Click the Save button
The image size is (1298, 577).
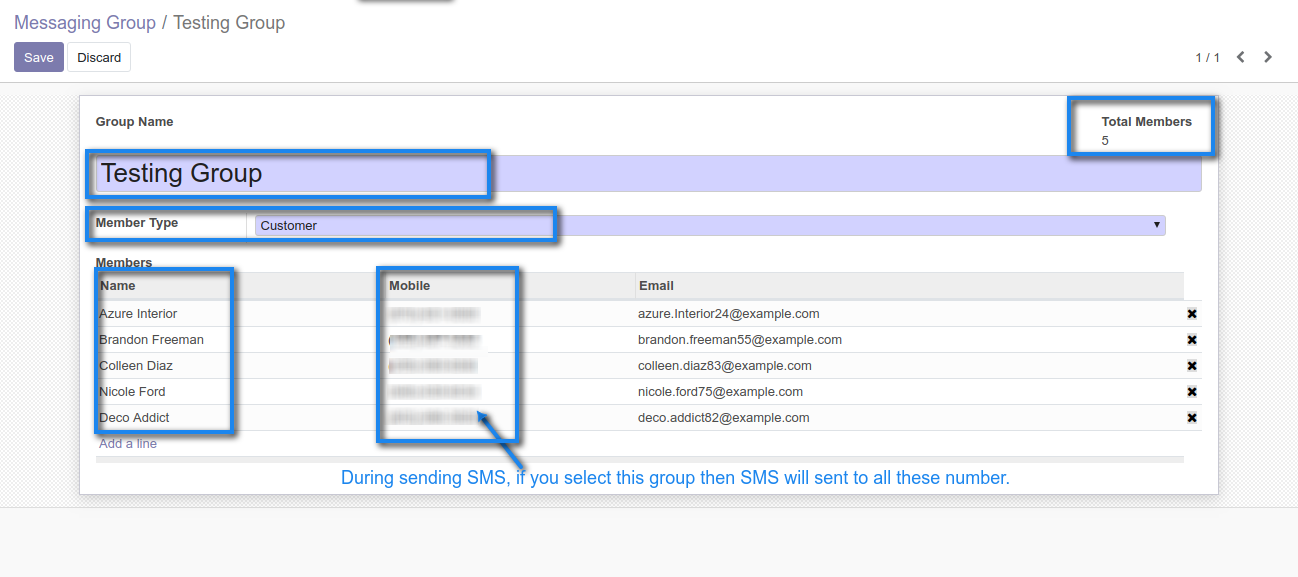(39, 57)
